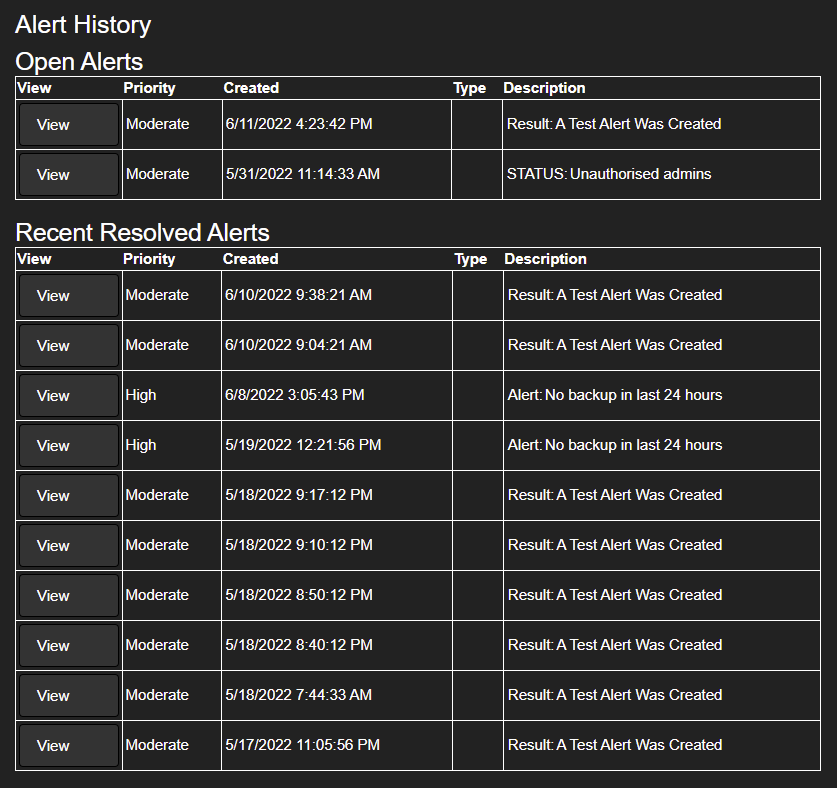The height and width of the screenshot is (788, 837).
Task: Click the Description header in Recent Resolved Alerts
Action: click(x=545, y=259)
